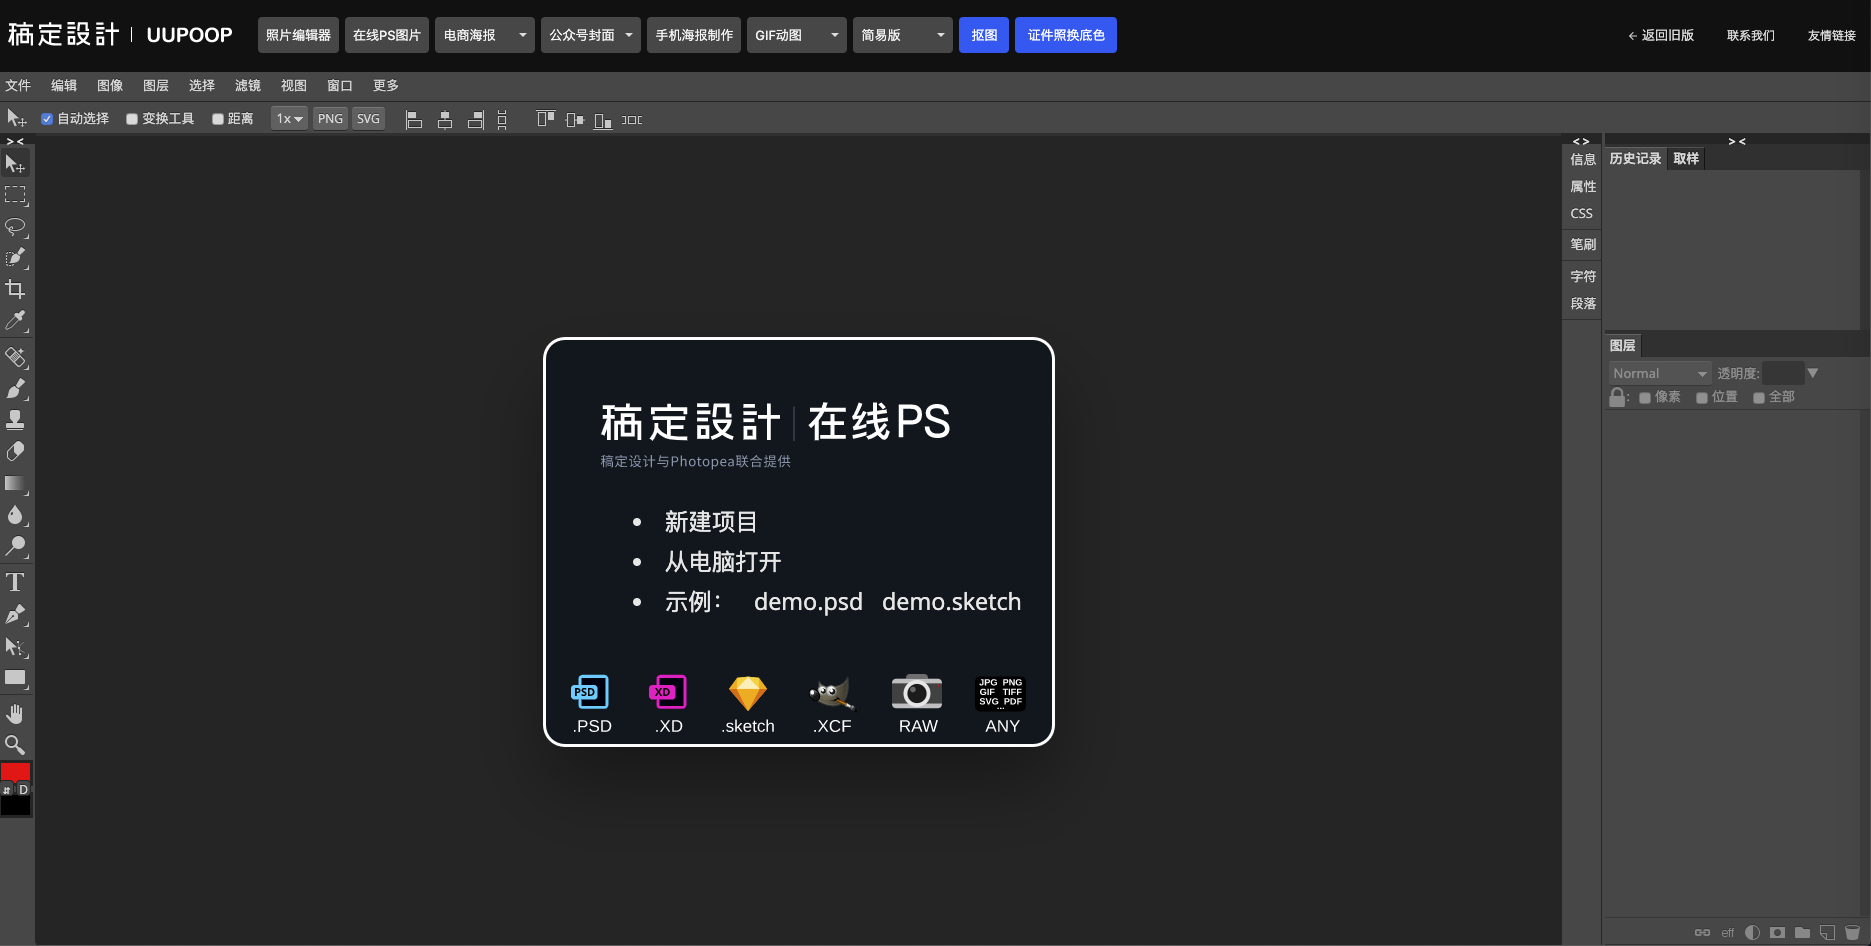The image size is (1871, 946).
Task: Pick the Dodge tool
Action: (15, 547)
